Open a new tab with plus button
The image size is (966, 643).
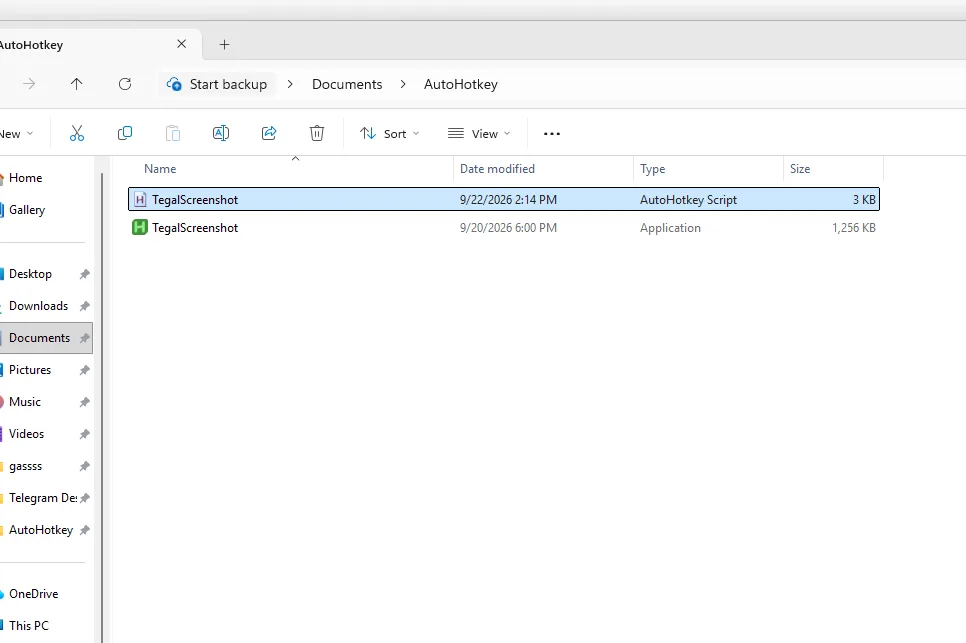(224, 44)
